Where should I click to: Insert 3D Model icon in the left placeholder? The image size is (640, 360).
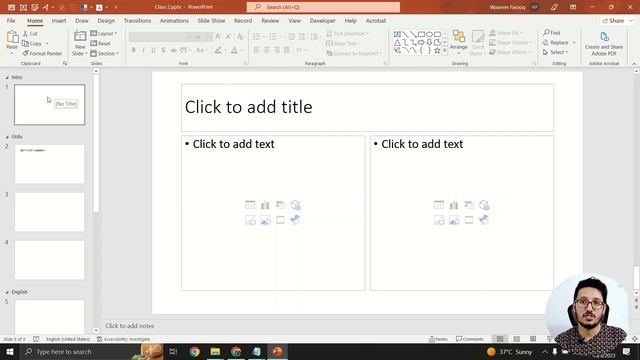coord(296,205)
